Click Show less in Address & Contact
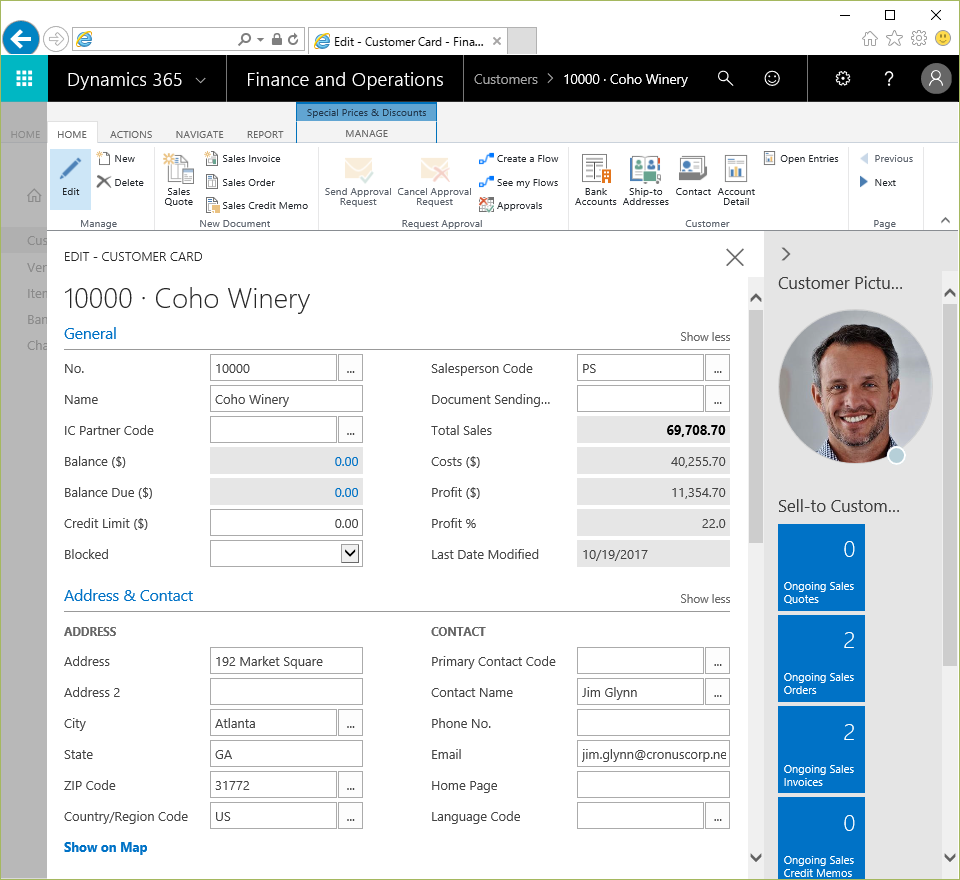 click(x=705, y=599)
